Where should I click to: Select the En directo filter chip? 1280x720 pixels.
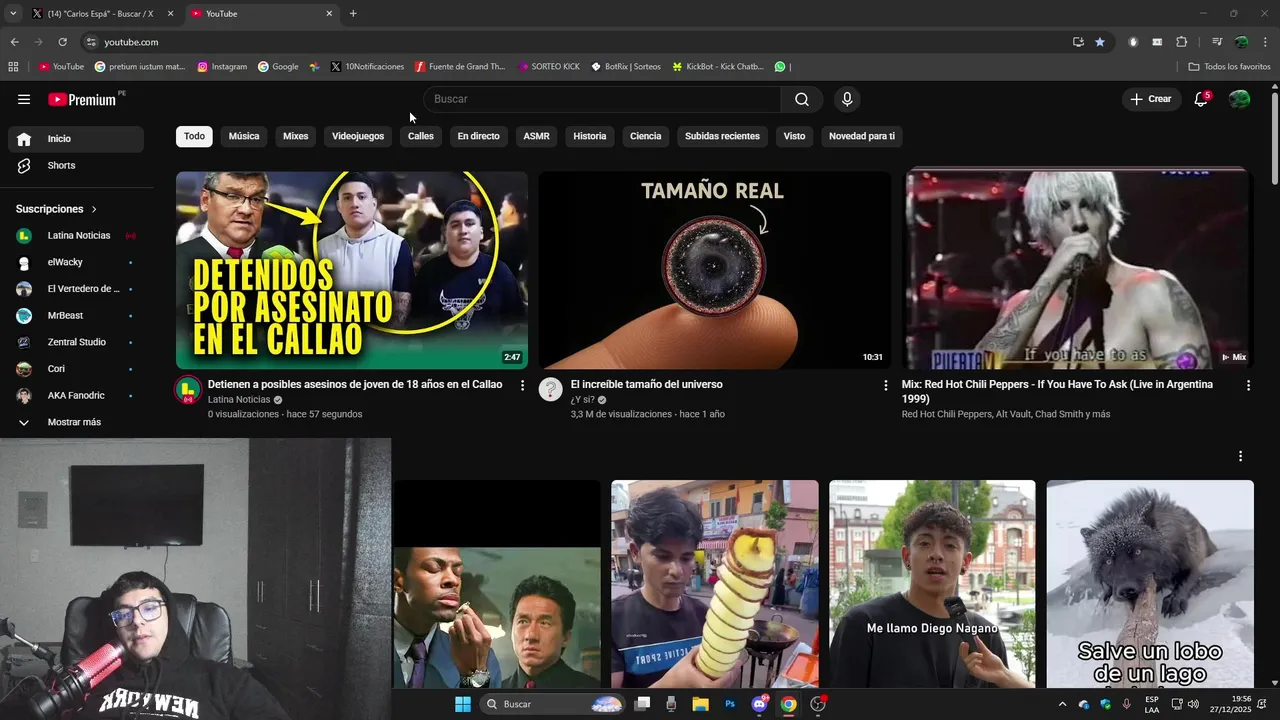pyautogui.click(x=478, y=136)
